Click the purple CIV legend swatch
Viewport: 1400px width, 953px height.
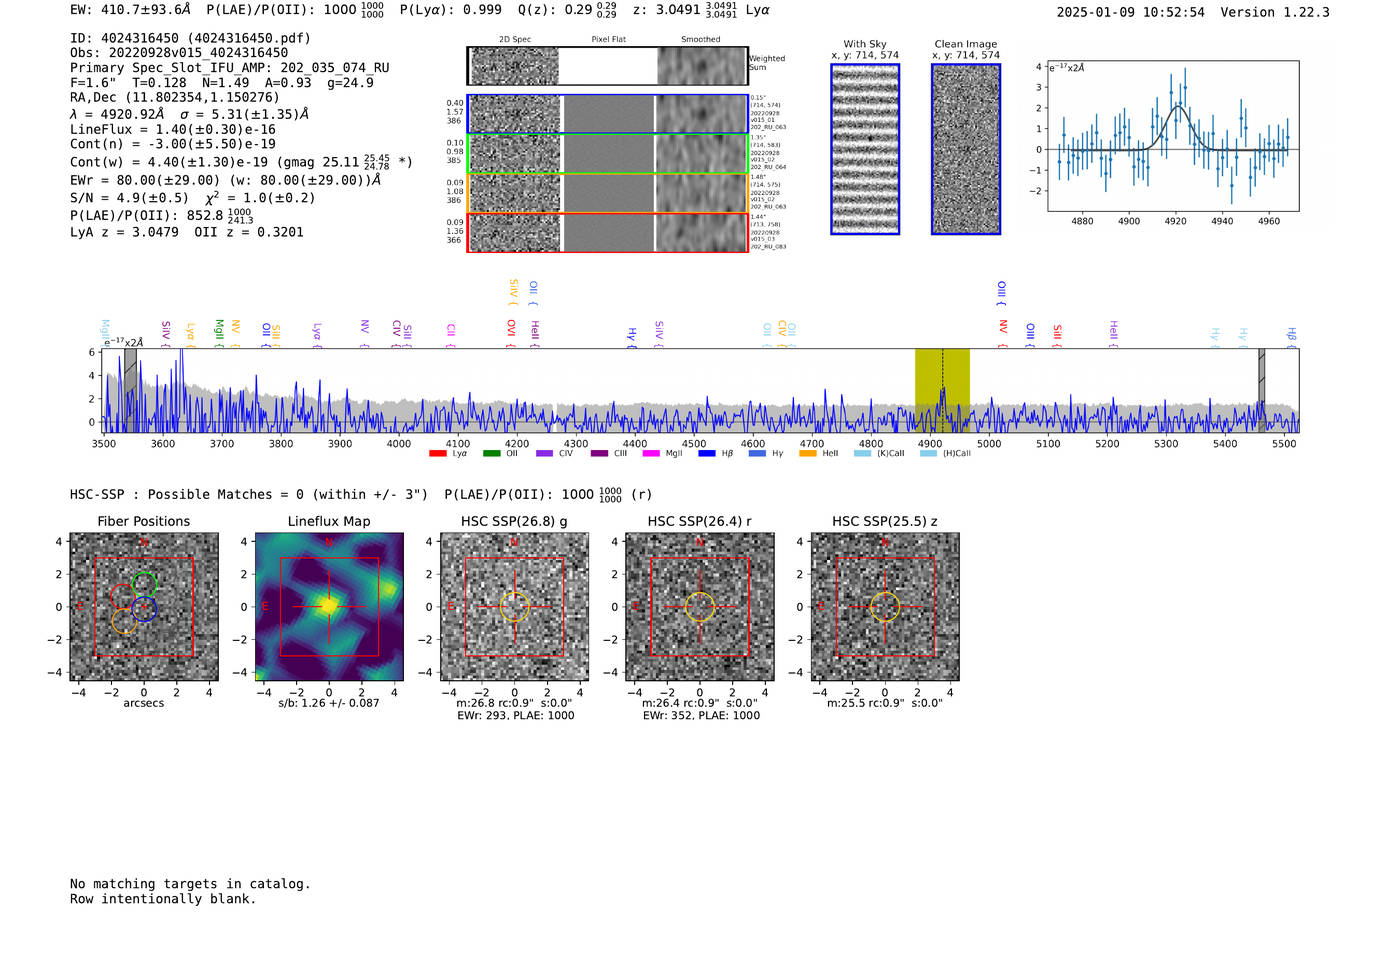point(544,454)
